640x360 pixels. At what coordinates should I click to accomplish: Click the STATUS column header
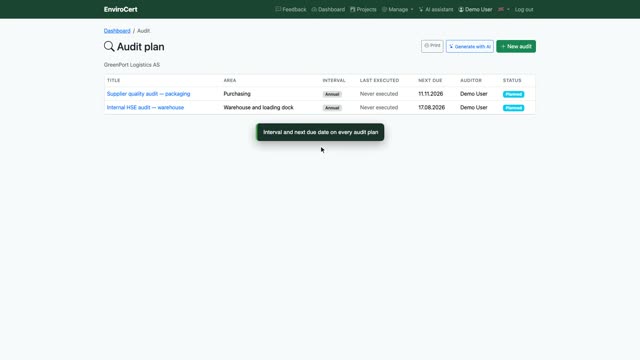click(512, 80)
